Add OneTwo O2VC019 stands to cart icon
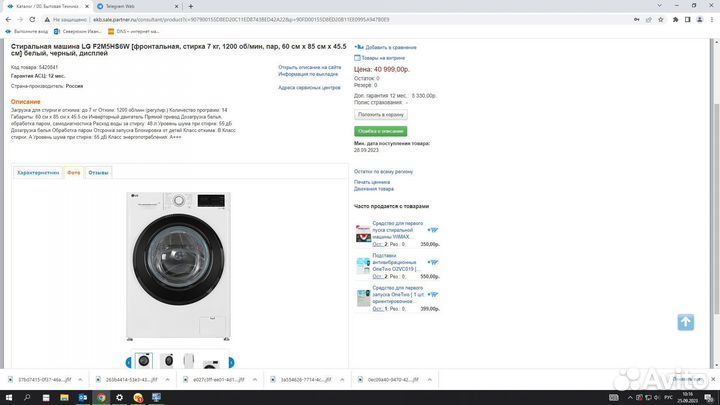Screen dimensions: 720x405 [433, 262]
